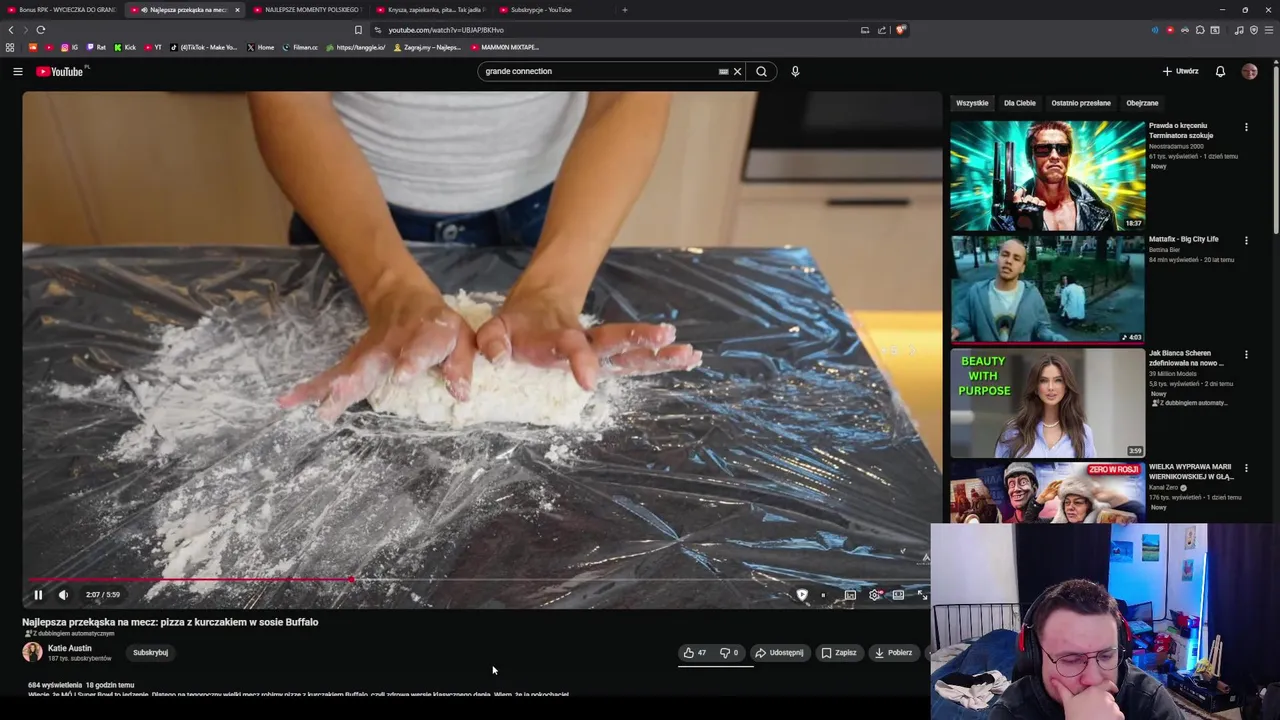Viewport: 1280px width, 720px height.
Task: Switch to Knysza, zapiekanka browser tab
Action: tap(429, 10)
